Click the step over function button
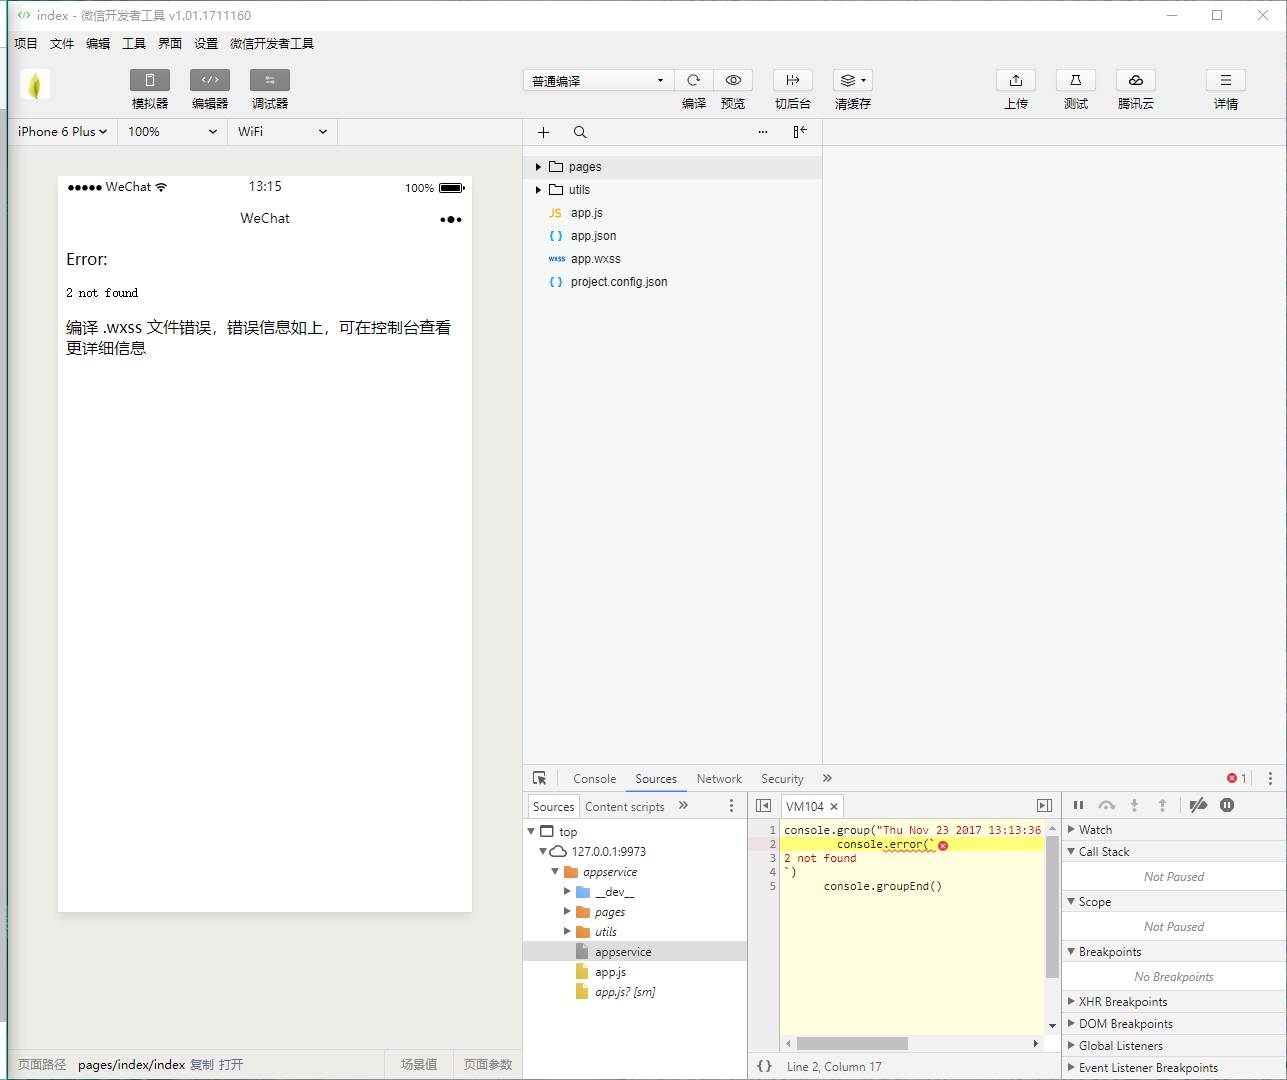 1106,805
